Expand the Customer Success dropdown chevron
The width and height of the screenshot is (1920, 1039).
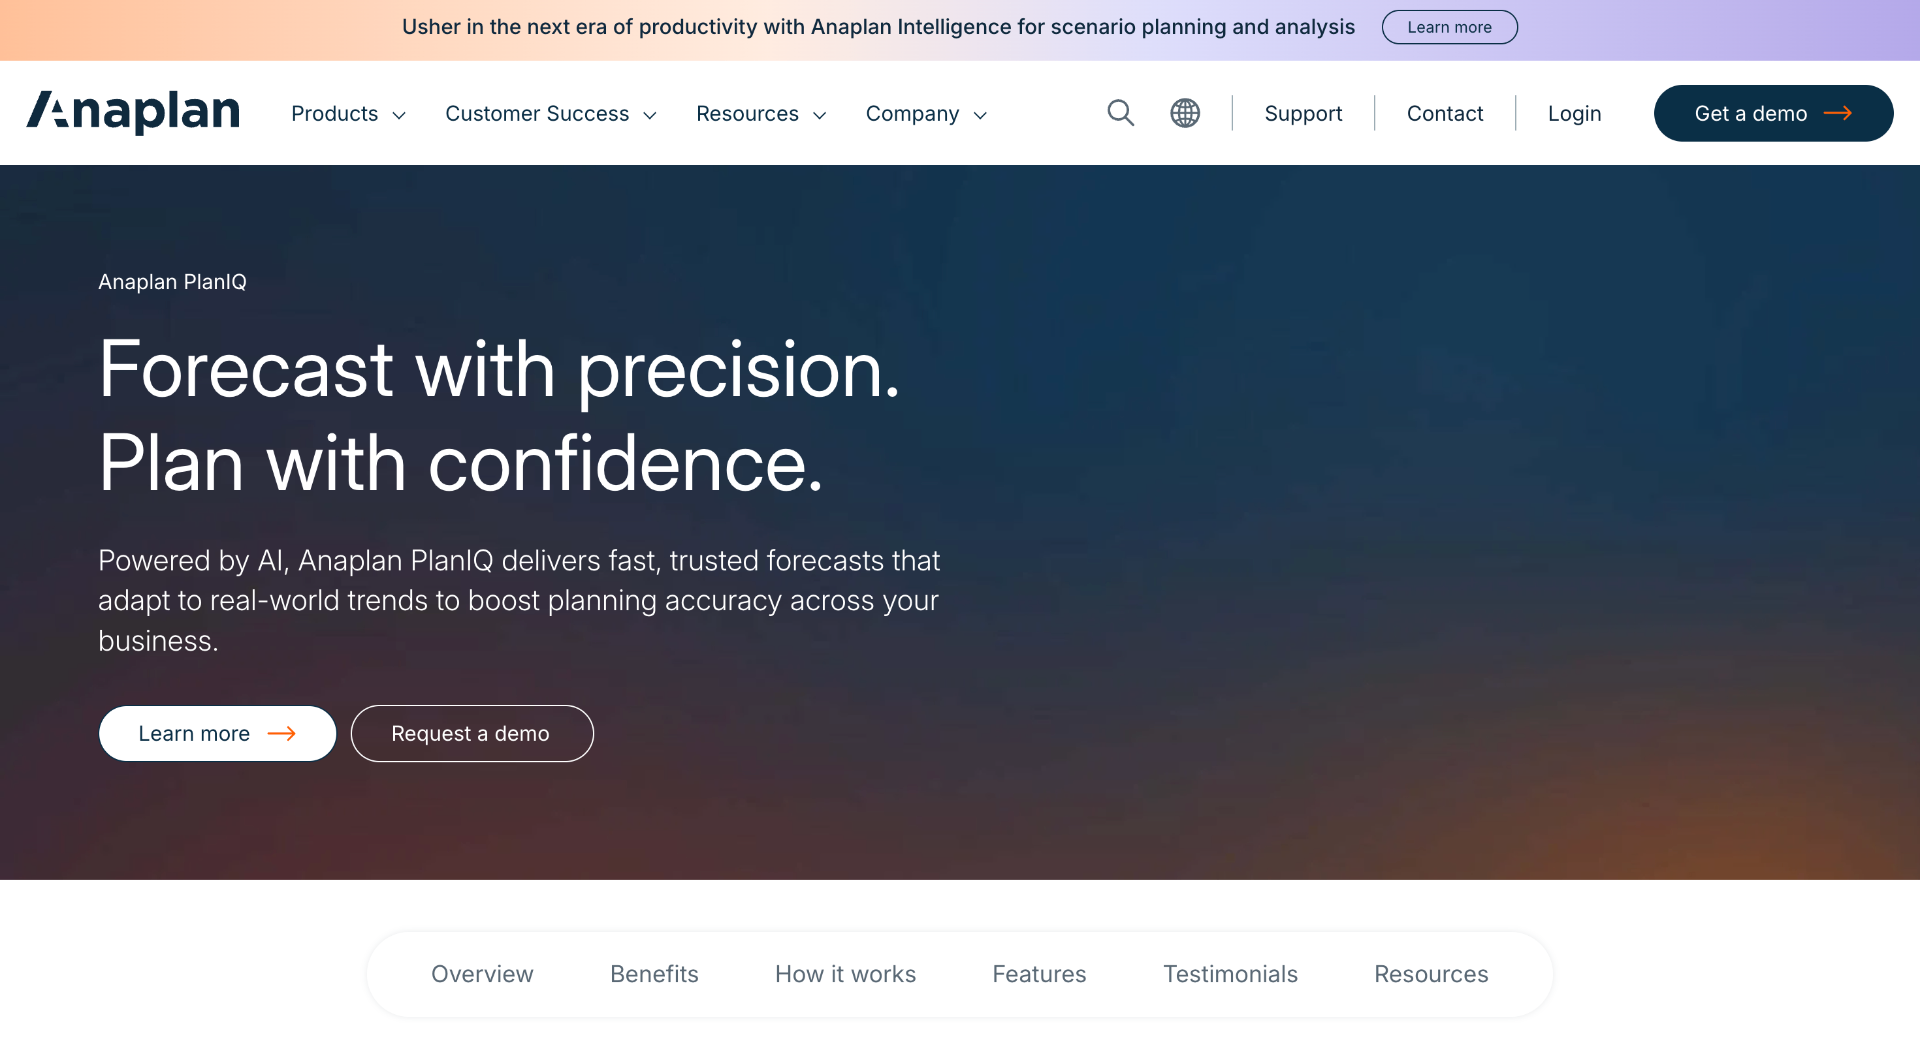point(650,115)
